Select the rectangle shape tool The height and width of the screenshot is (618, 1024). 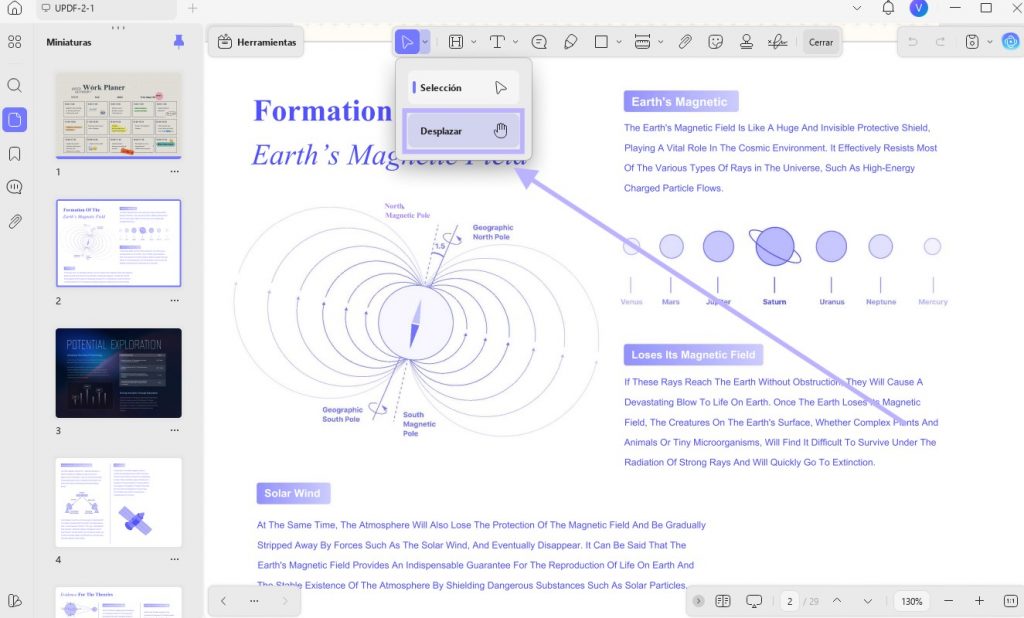(x=601, y=42)
